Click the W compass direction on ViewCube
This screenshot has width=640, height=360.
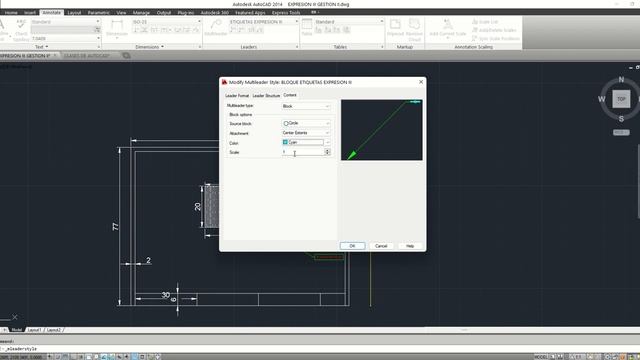pyautogui.click(x=602, y=99)
